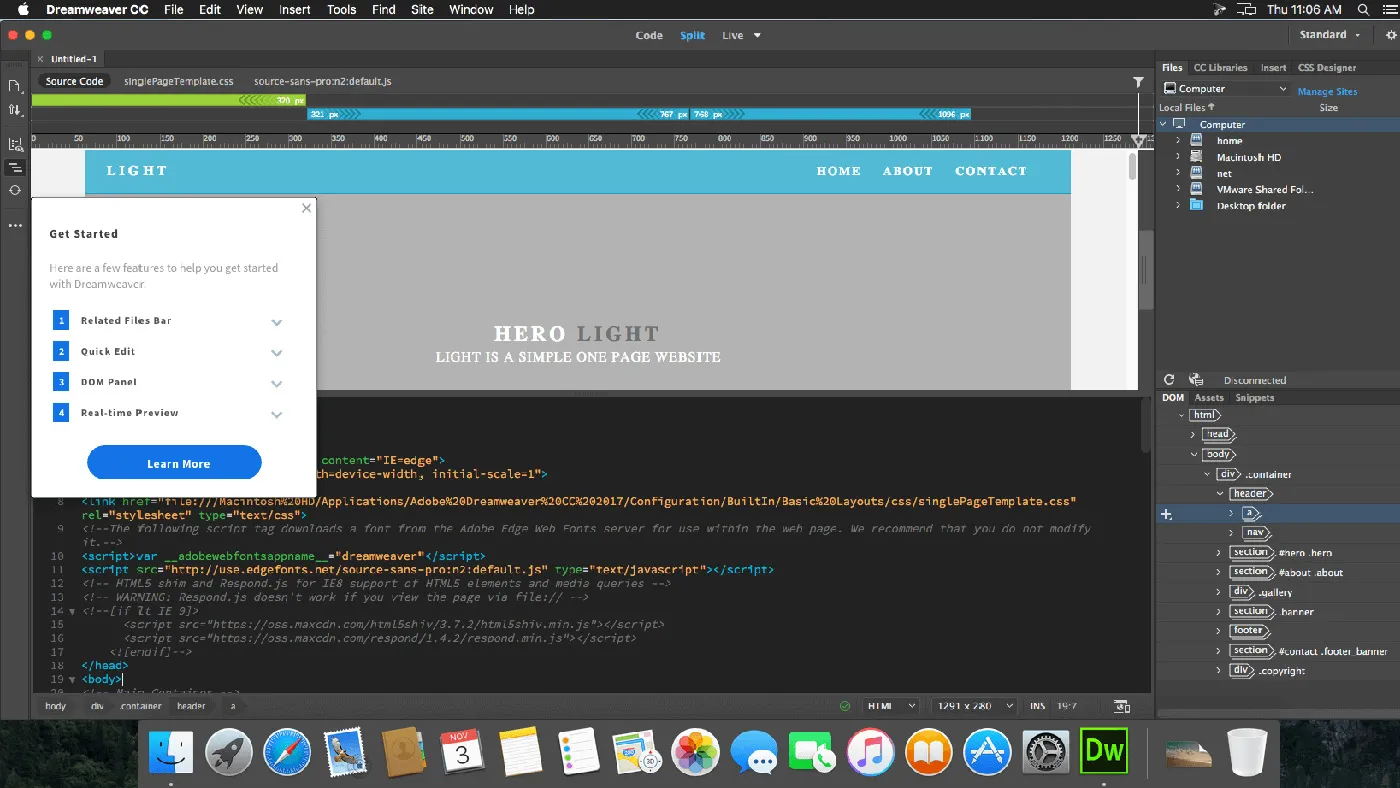Image resolution: width=1400 pixels, height=788 pixels.
Task: Click the Find and Replace toolbar icon
Action: [14, 143]
